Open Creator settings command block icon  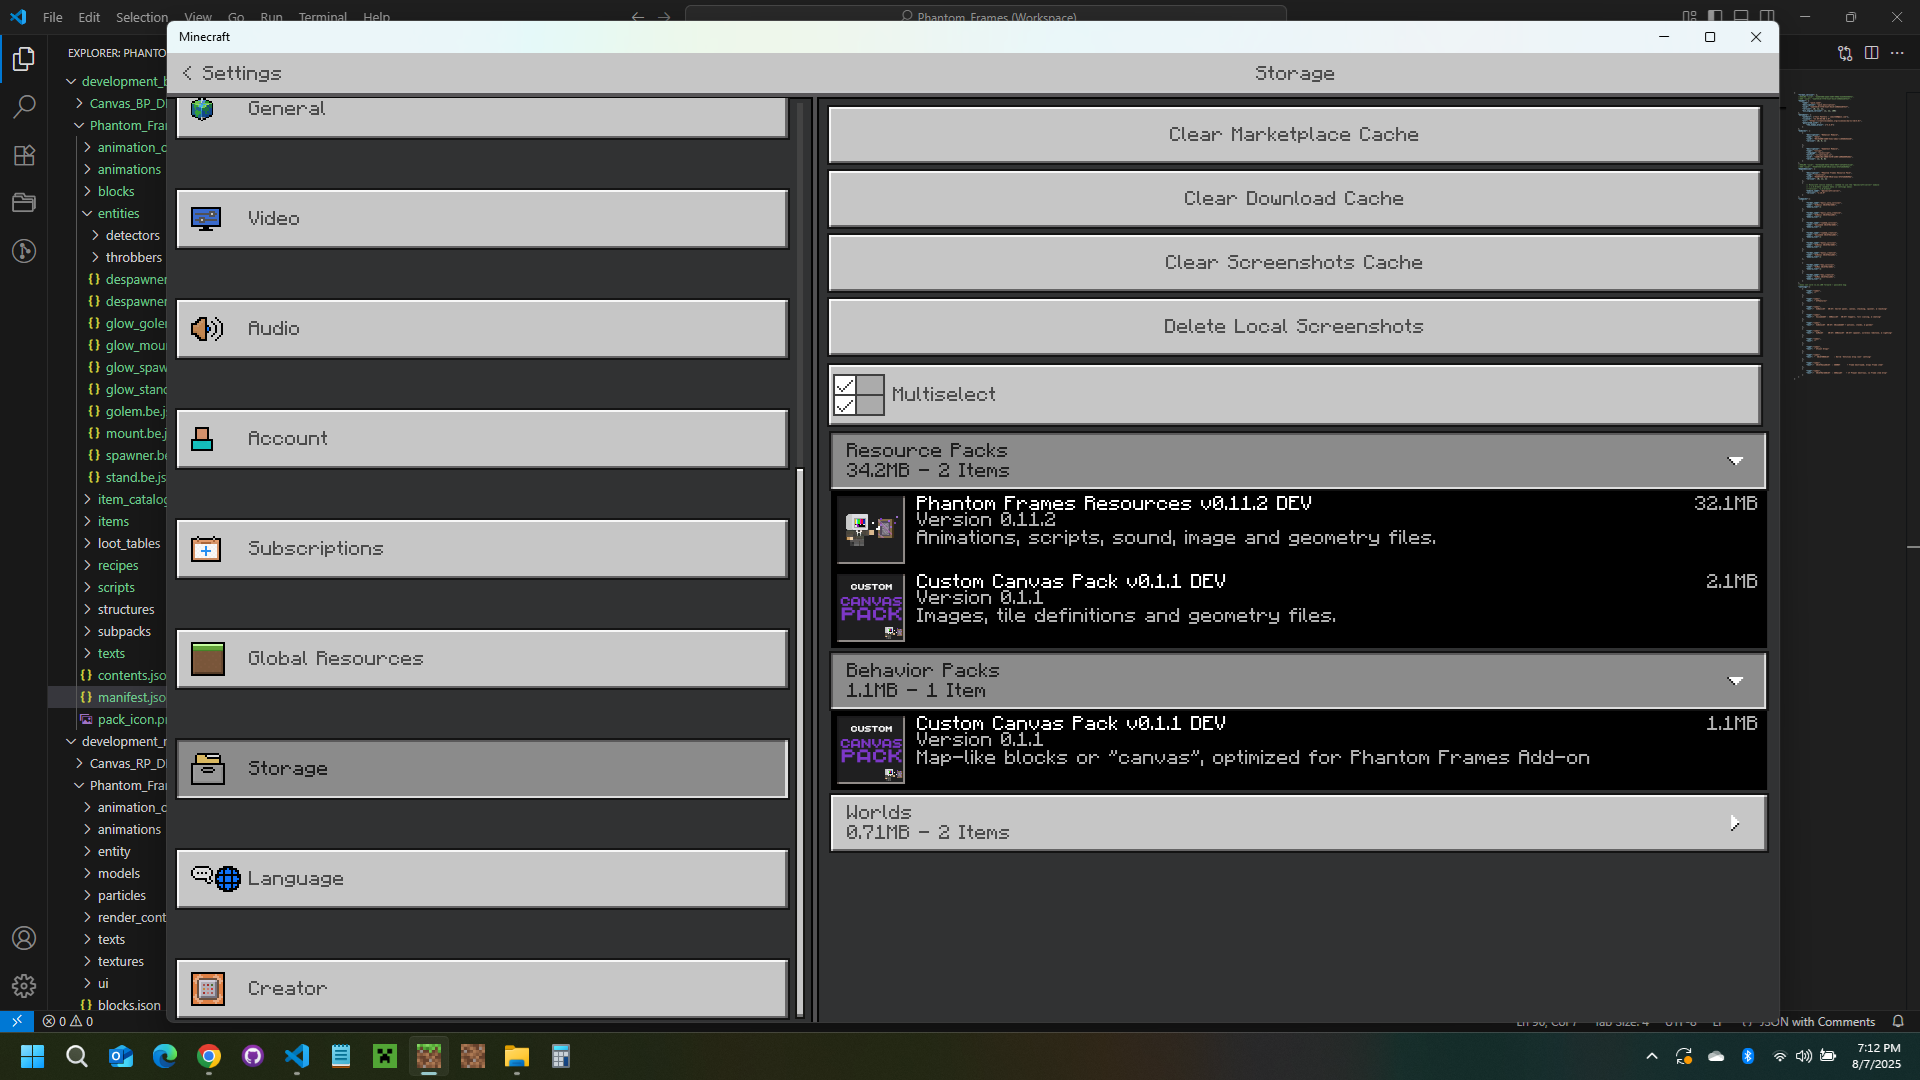point(207,989)
